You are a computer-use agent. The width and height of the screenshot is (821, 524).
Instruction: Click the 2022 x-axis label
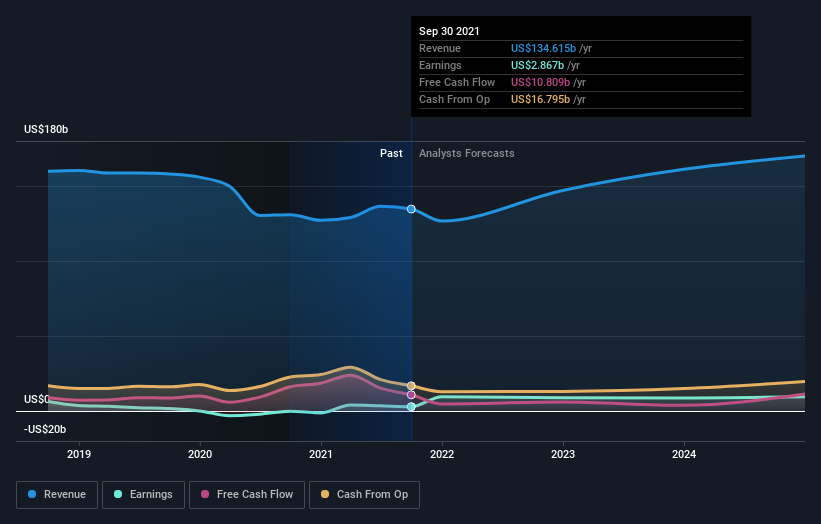pos(442,454)
